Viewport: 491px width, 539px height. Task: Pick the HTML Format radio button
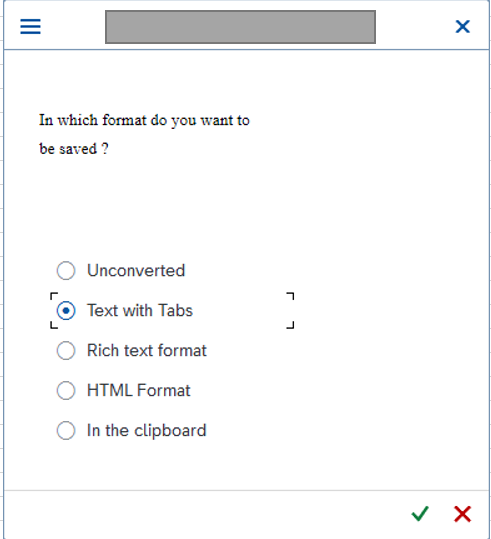pos(66,390)
